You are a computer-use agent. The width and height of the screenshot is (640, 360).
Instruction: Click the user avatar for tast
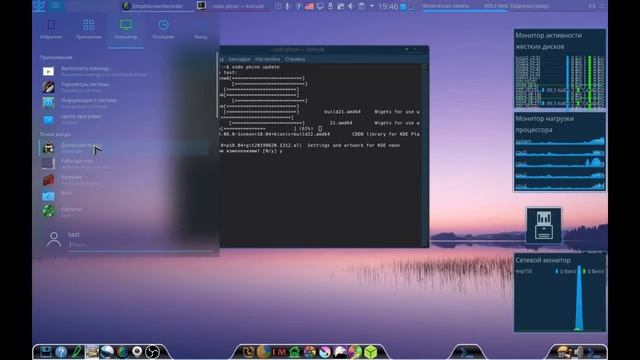54,239
